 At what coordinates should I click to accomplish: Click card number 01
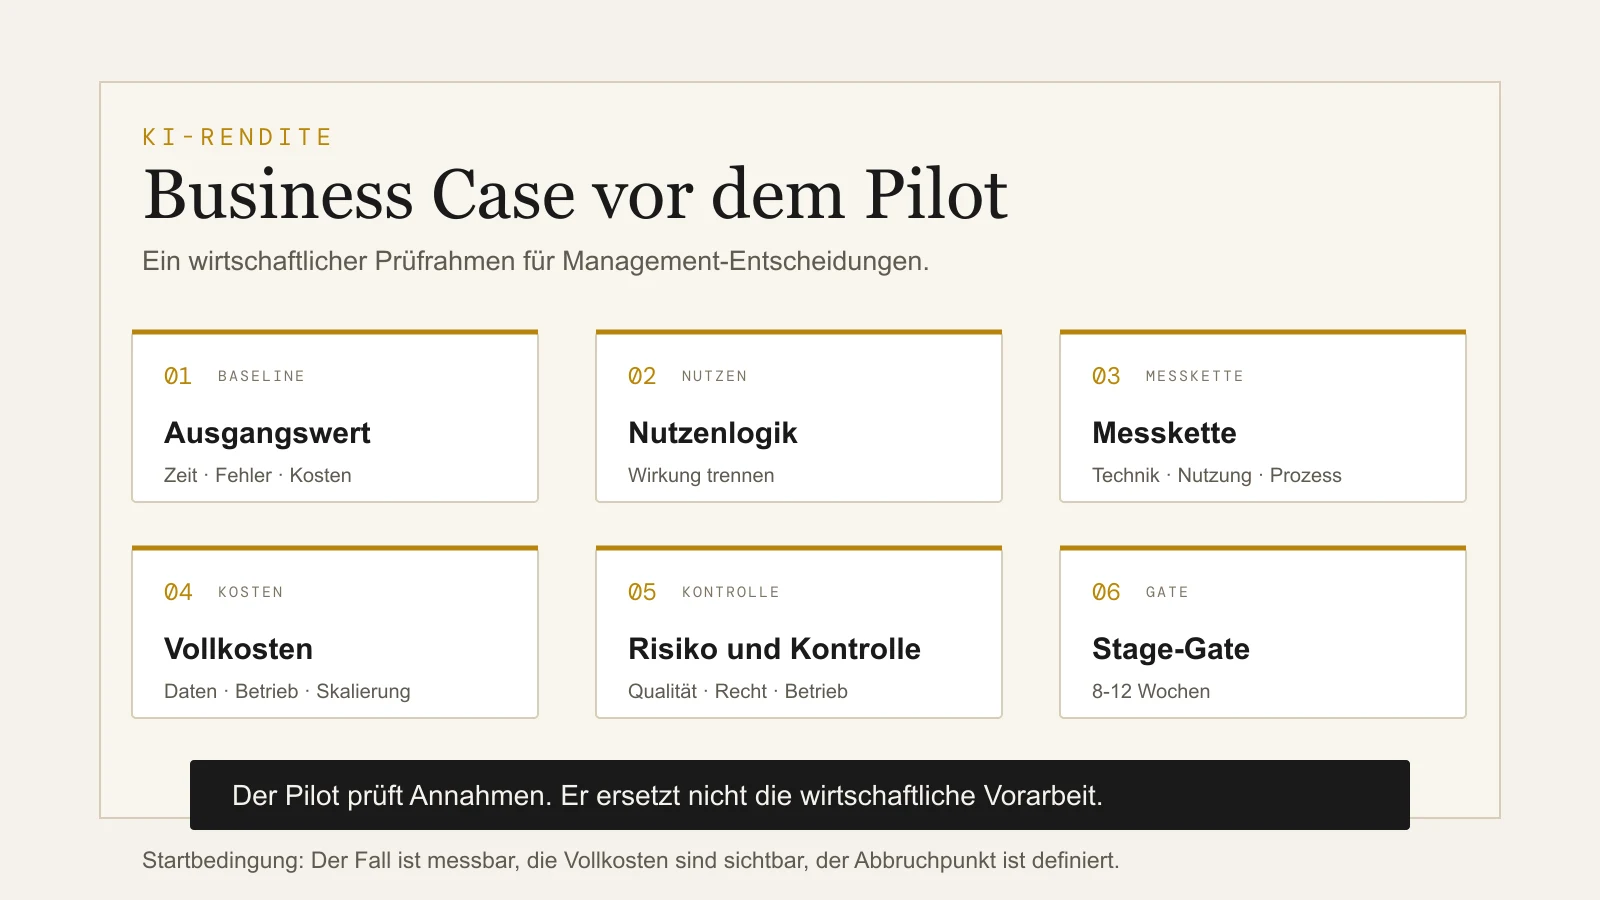(178, 376)
